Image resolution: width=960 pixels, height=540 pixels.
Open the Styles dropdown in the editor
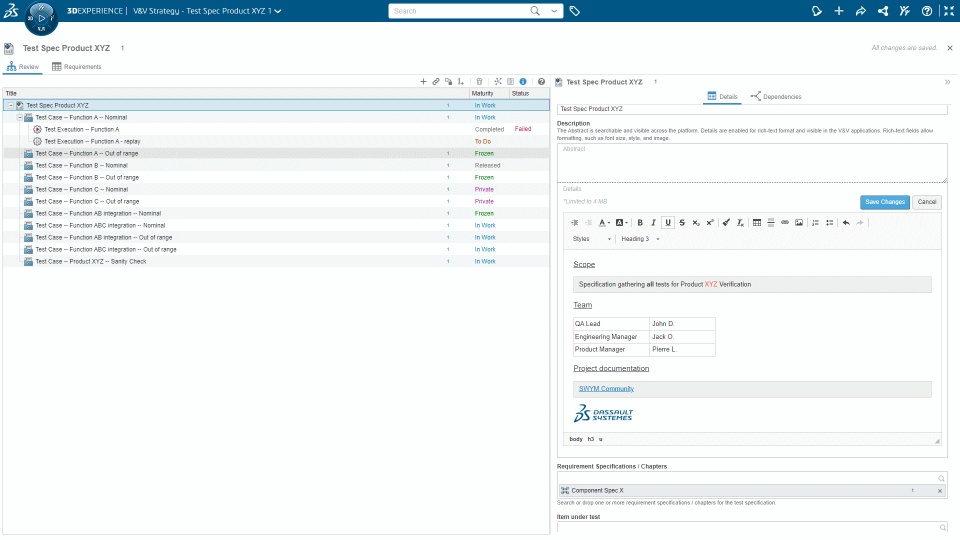pos(592,239)
